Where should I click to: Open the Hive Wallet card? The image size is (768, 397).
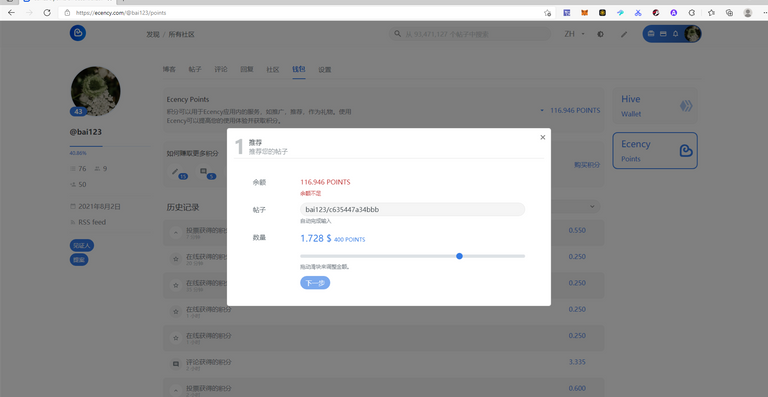[655, 106]
